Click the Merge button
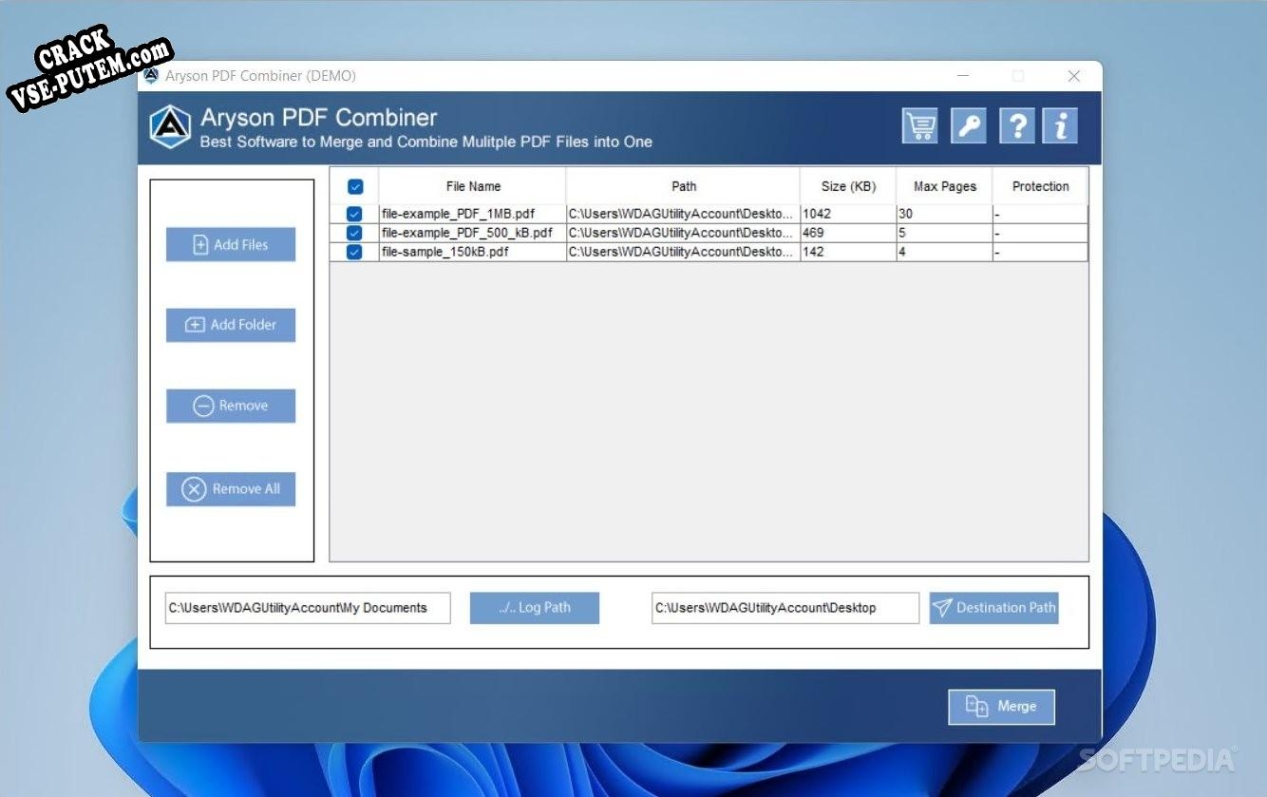Image resolution: width=1267 pixels, height=797 pixels. point(1002,707)
